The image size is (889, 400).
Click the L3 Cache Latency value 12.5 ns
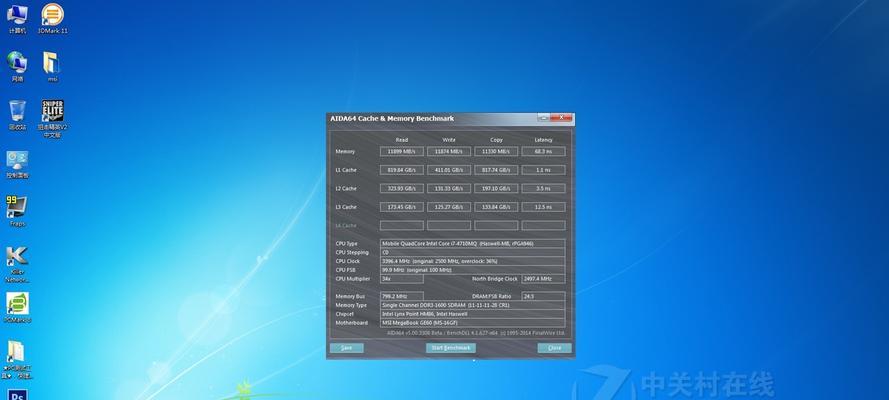543,207
